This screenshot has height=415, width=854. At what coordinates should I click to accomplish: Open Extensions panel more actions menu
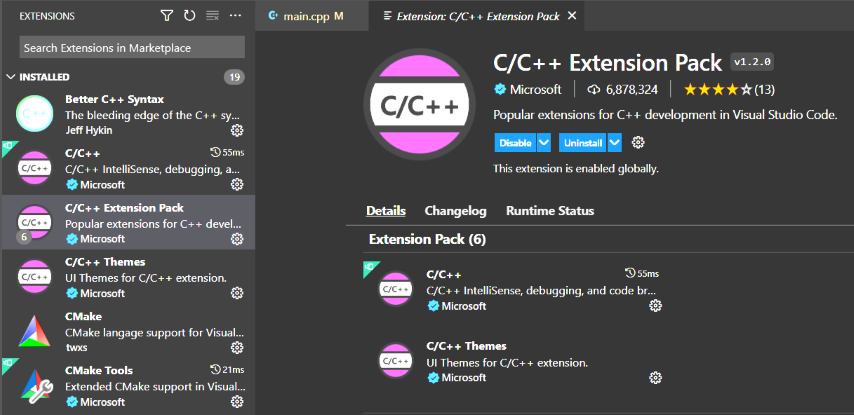click(235, 16)
